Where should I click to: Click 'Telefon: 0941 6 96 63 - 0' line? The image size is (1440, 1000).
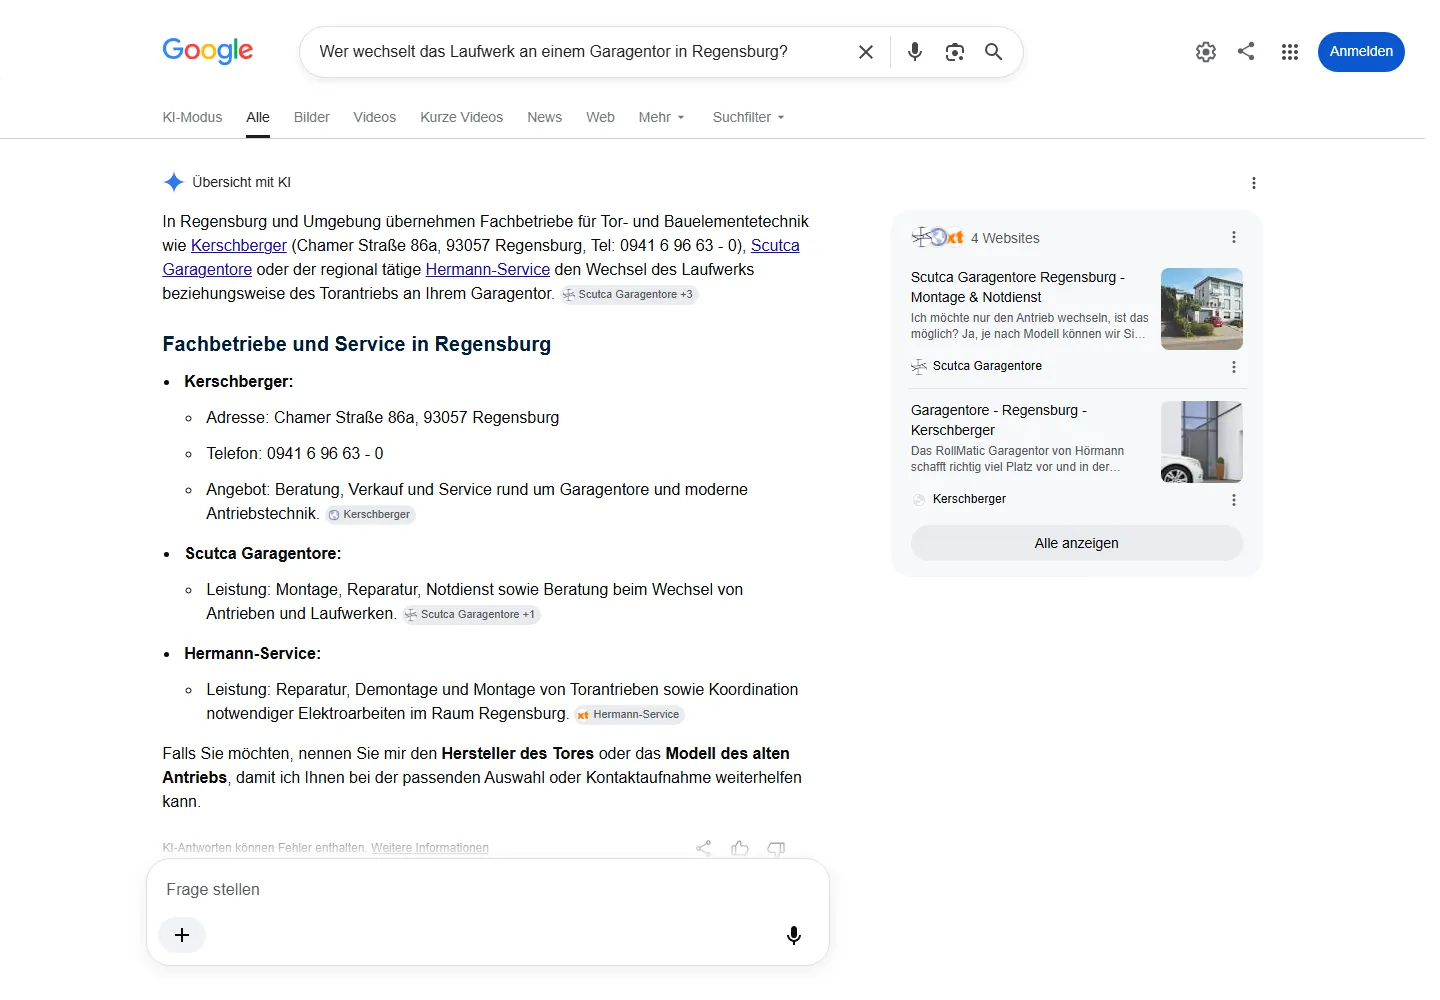(295, 454)
